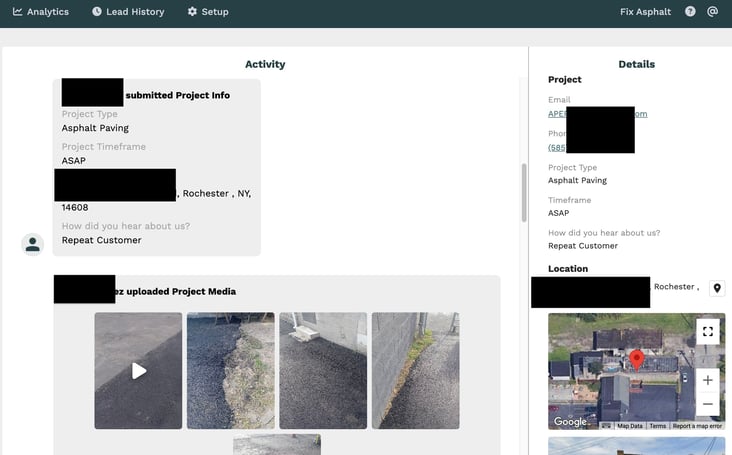Click the red map marker pin
The image size is (732, 455).
coord(636,358)
